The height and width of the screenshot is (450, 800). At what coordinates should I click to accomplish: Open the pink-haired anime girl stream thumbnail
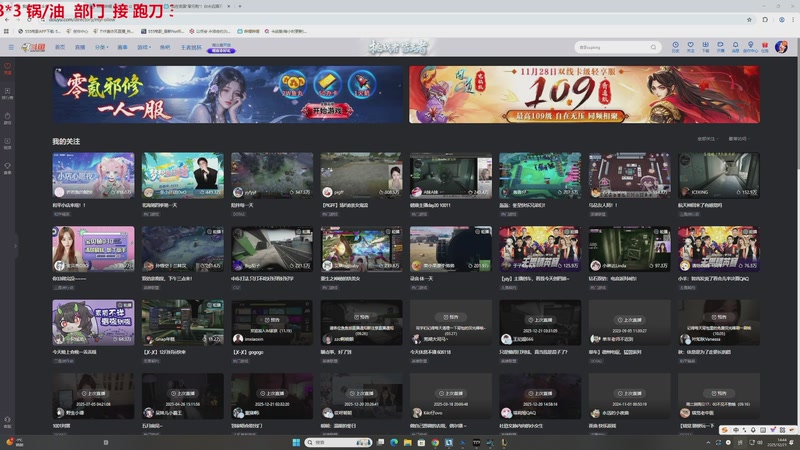(93, 175)
